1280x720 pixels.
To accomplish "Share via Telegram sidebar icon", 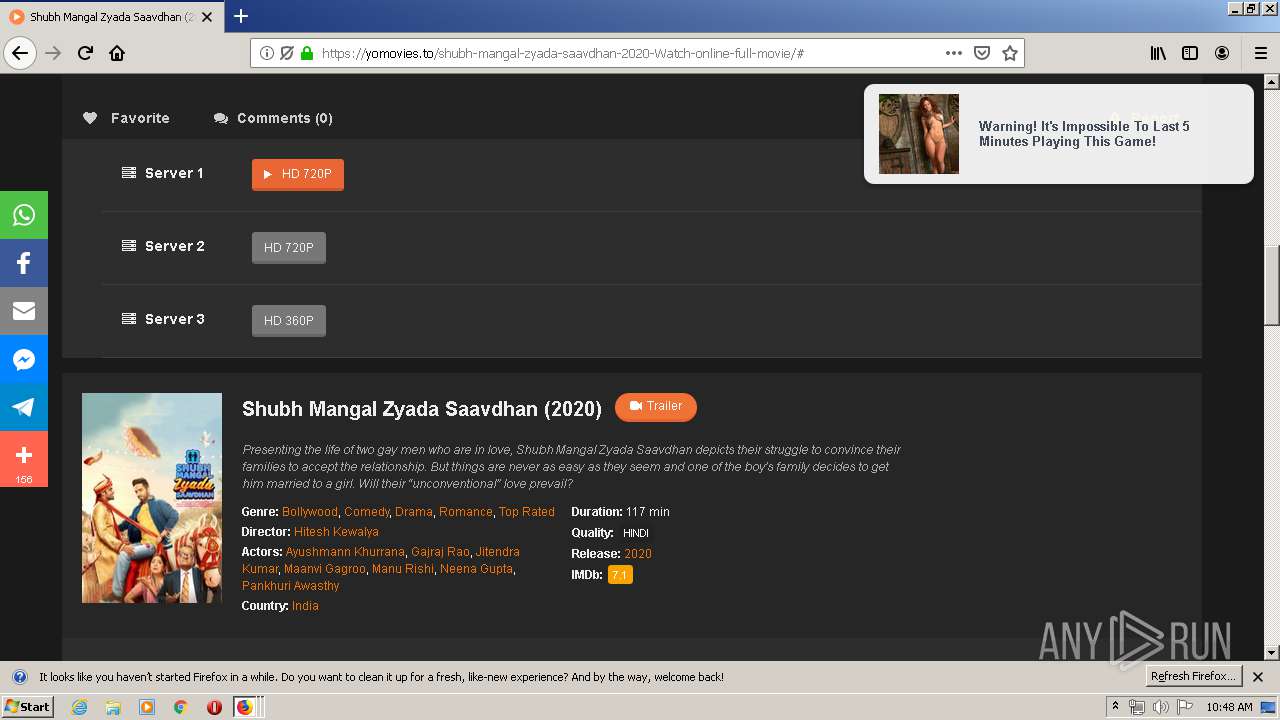I will click(24, 407).
